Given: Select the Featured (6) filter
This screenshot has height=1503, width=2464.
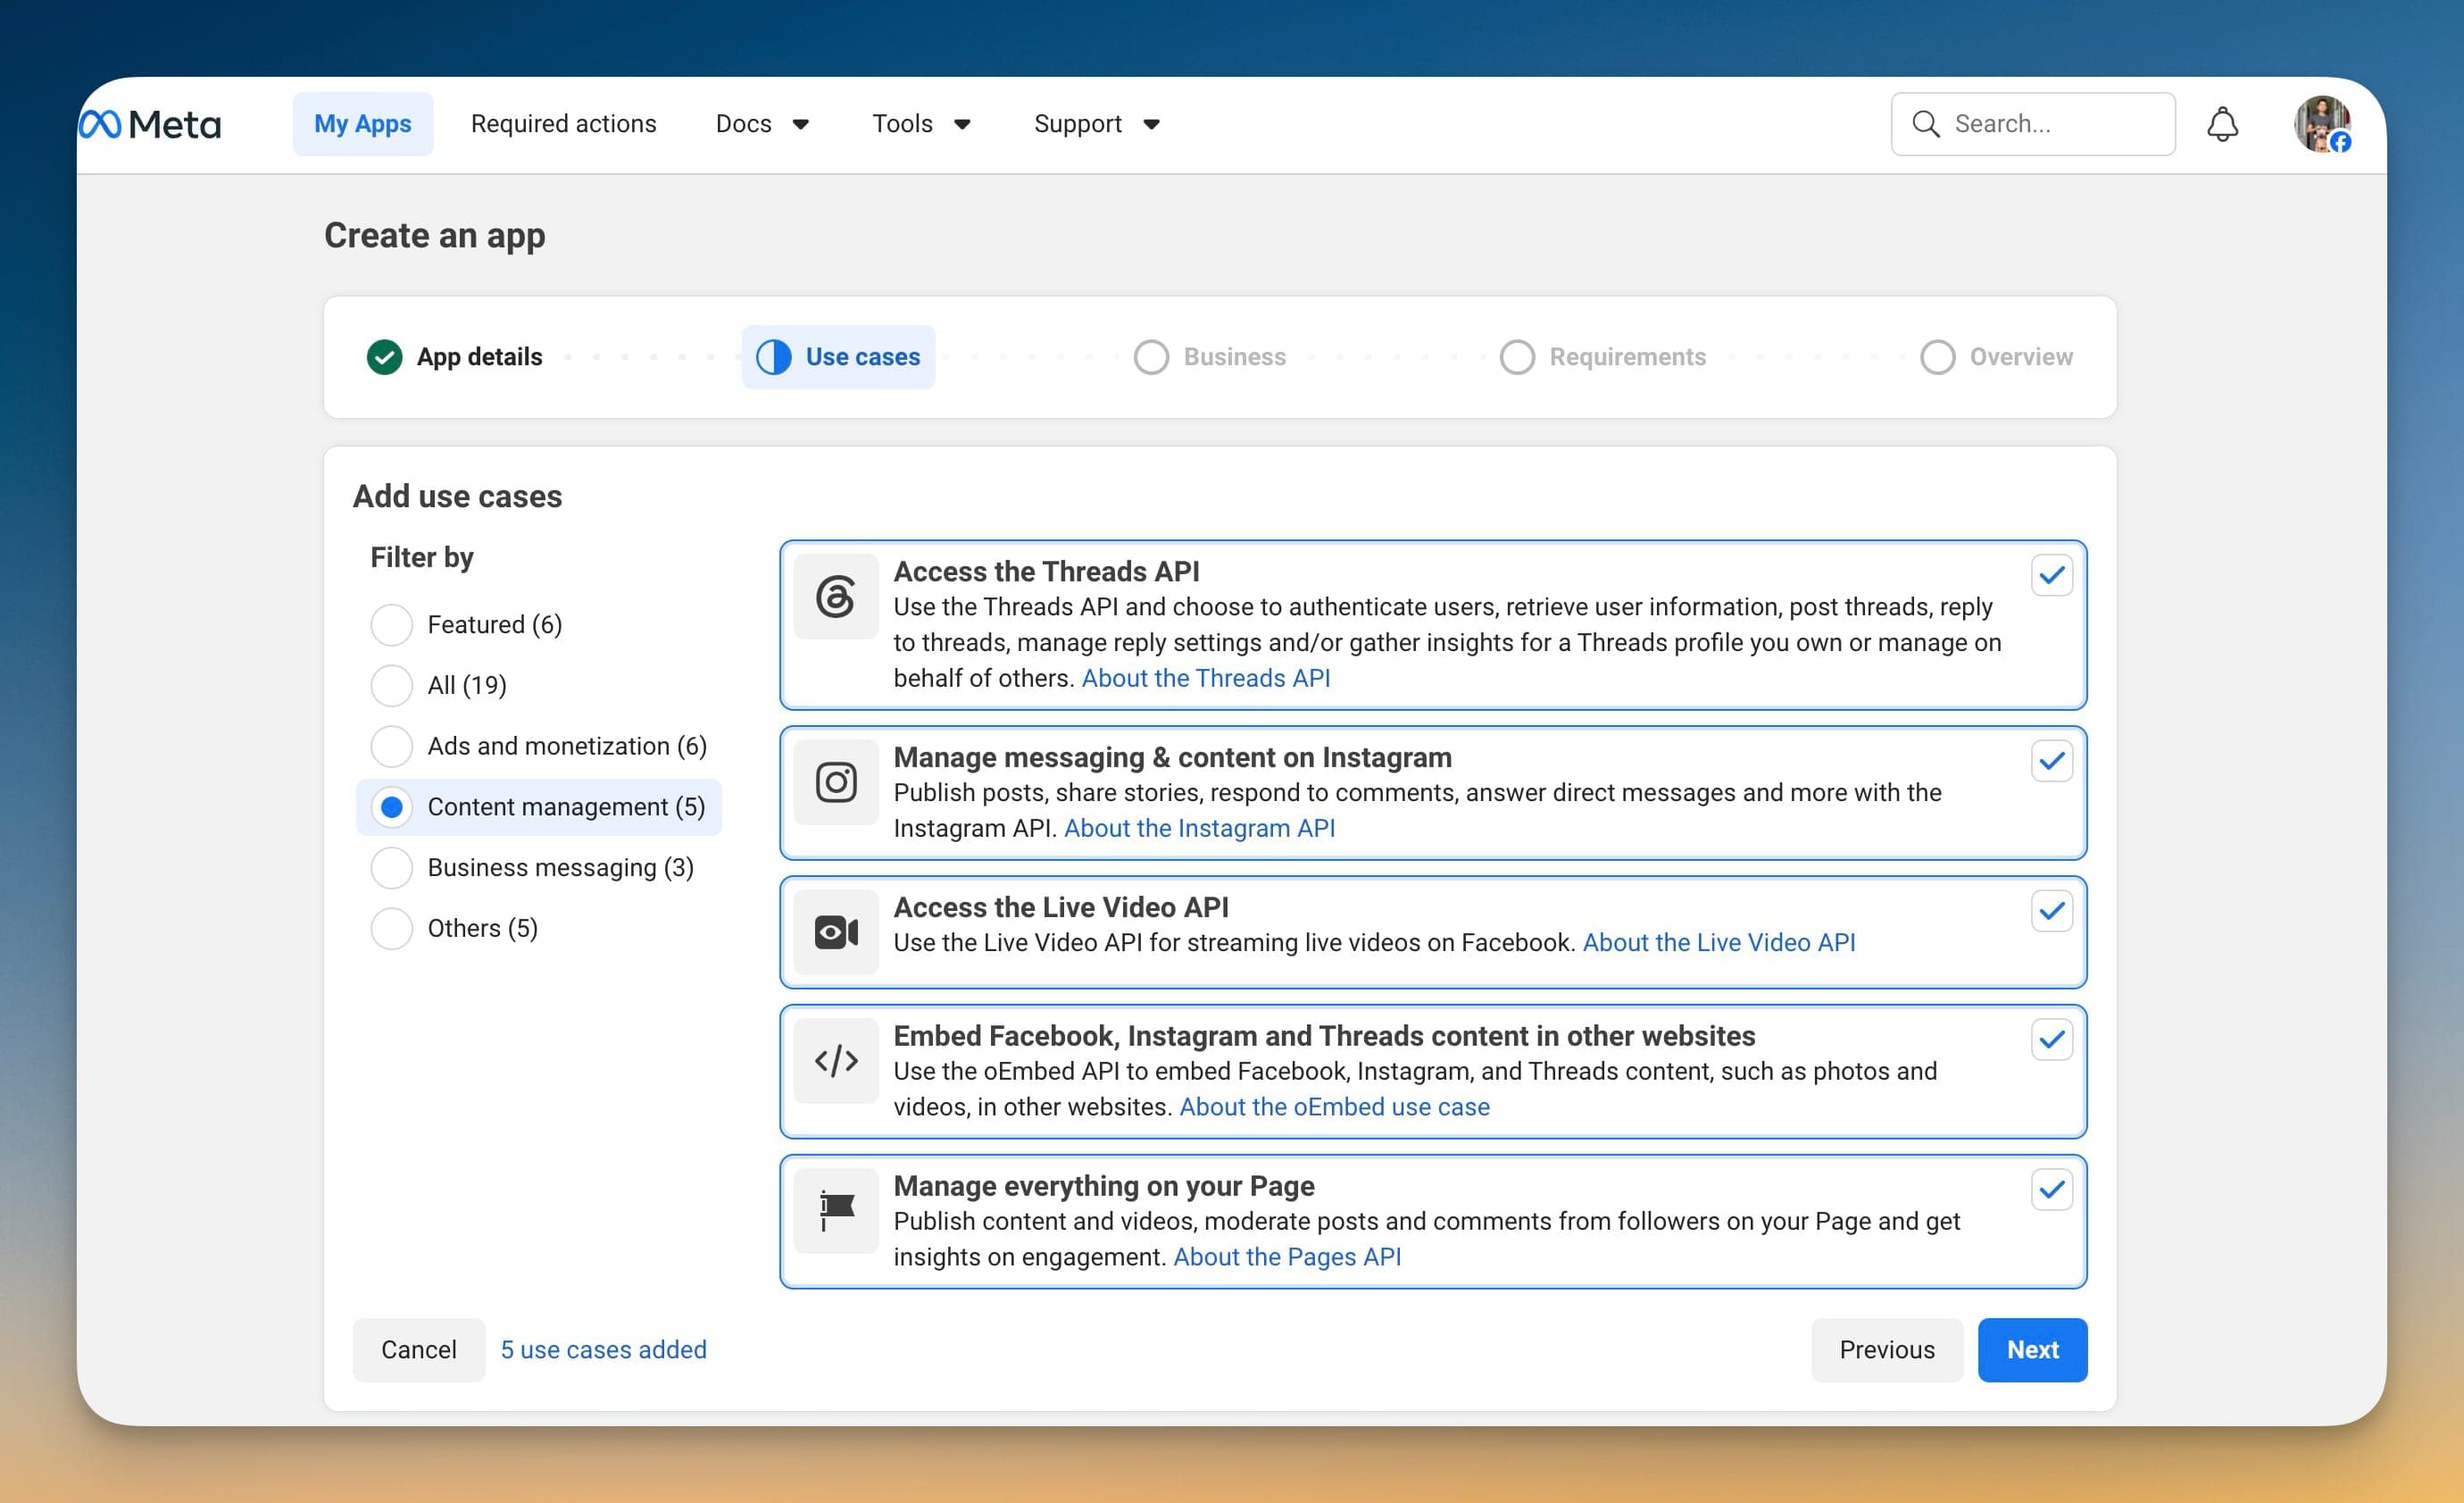Looking at the screenshot, I should pos(391,625).
